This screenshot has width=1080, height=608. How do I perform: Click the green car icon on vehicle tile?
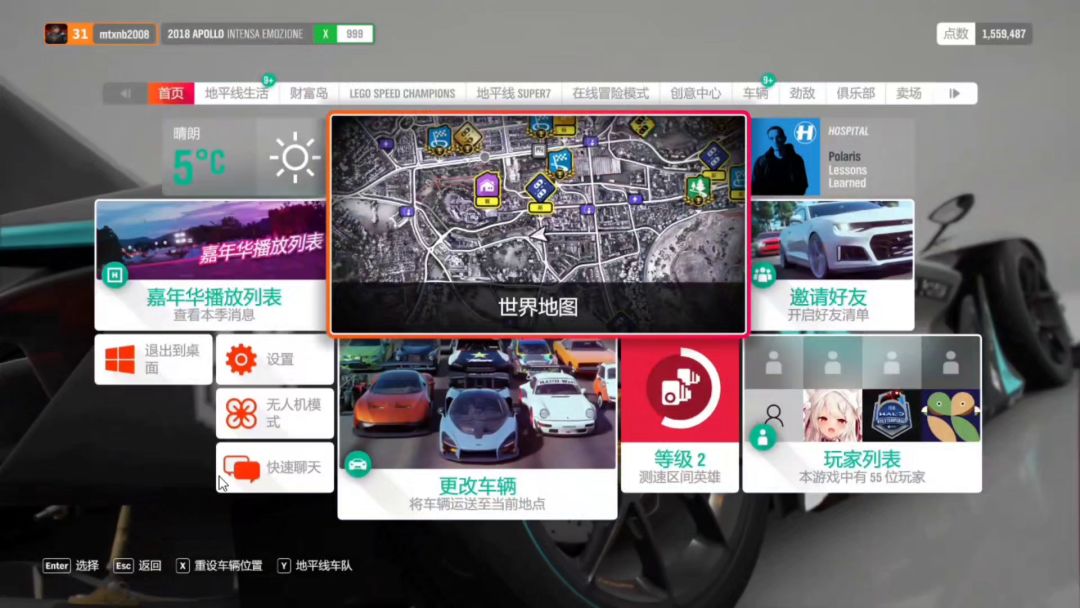pos(358,464)
